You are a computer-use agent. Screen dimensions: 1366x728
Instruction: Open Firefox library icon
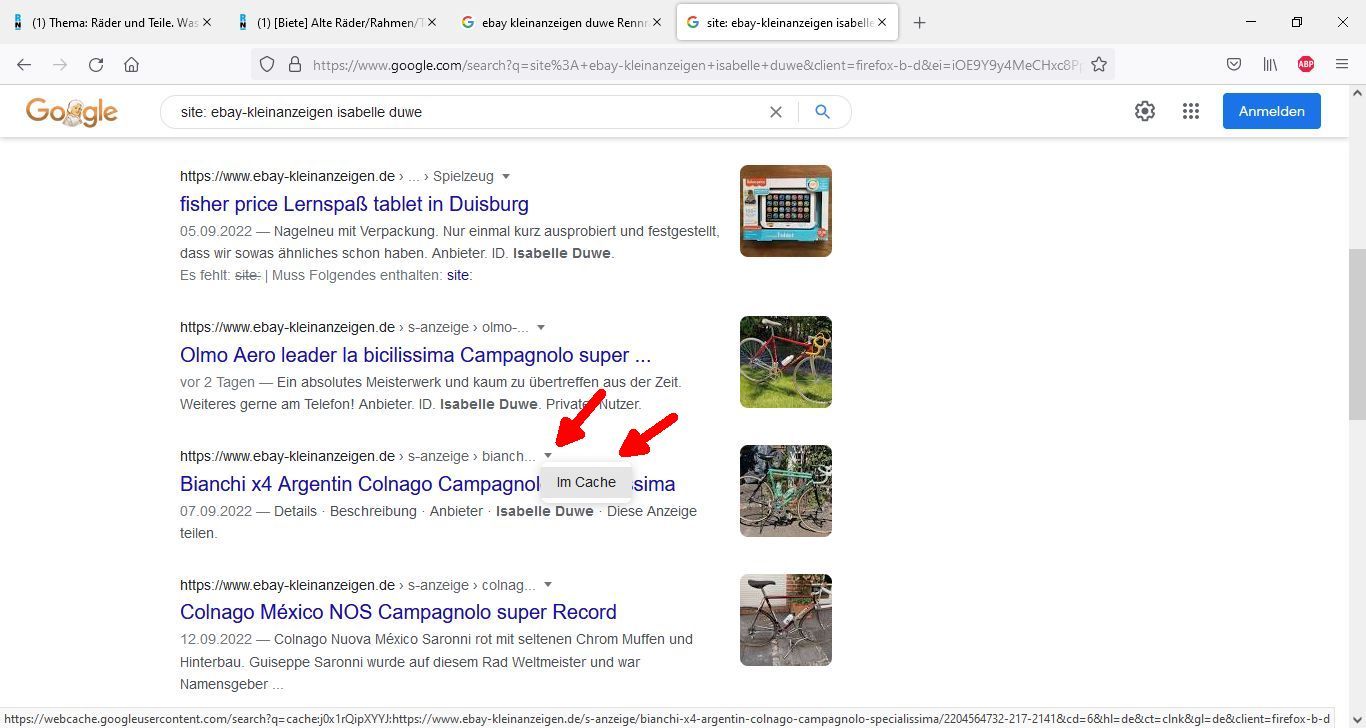[x=1270, y=64]
